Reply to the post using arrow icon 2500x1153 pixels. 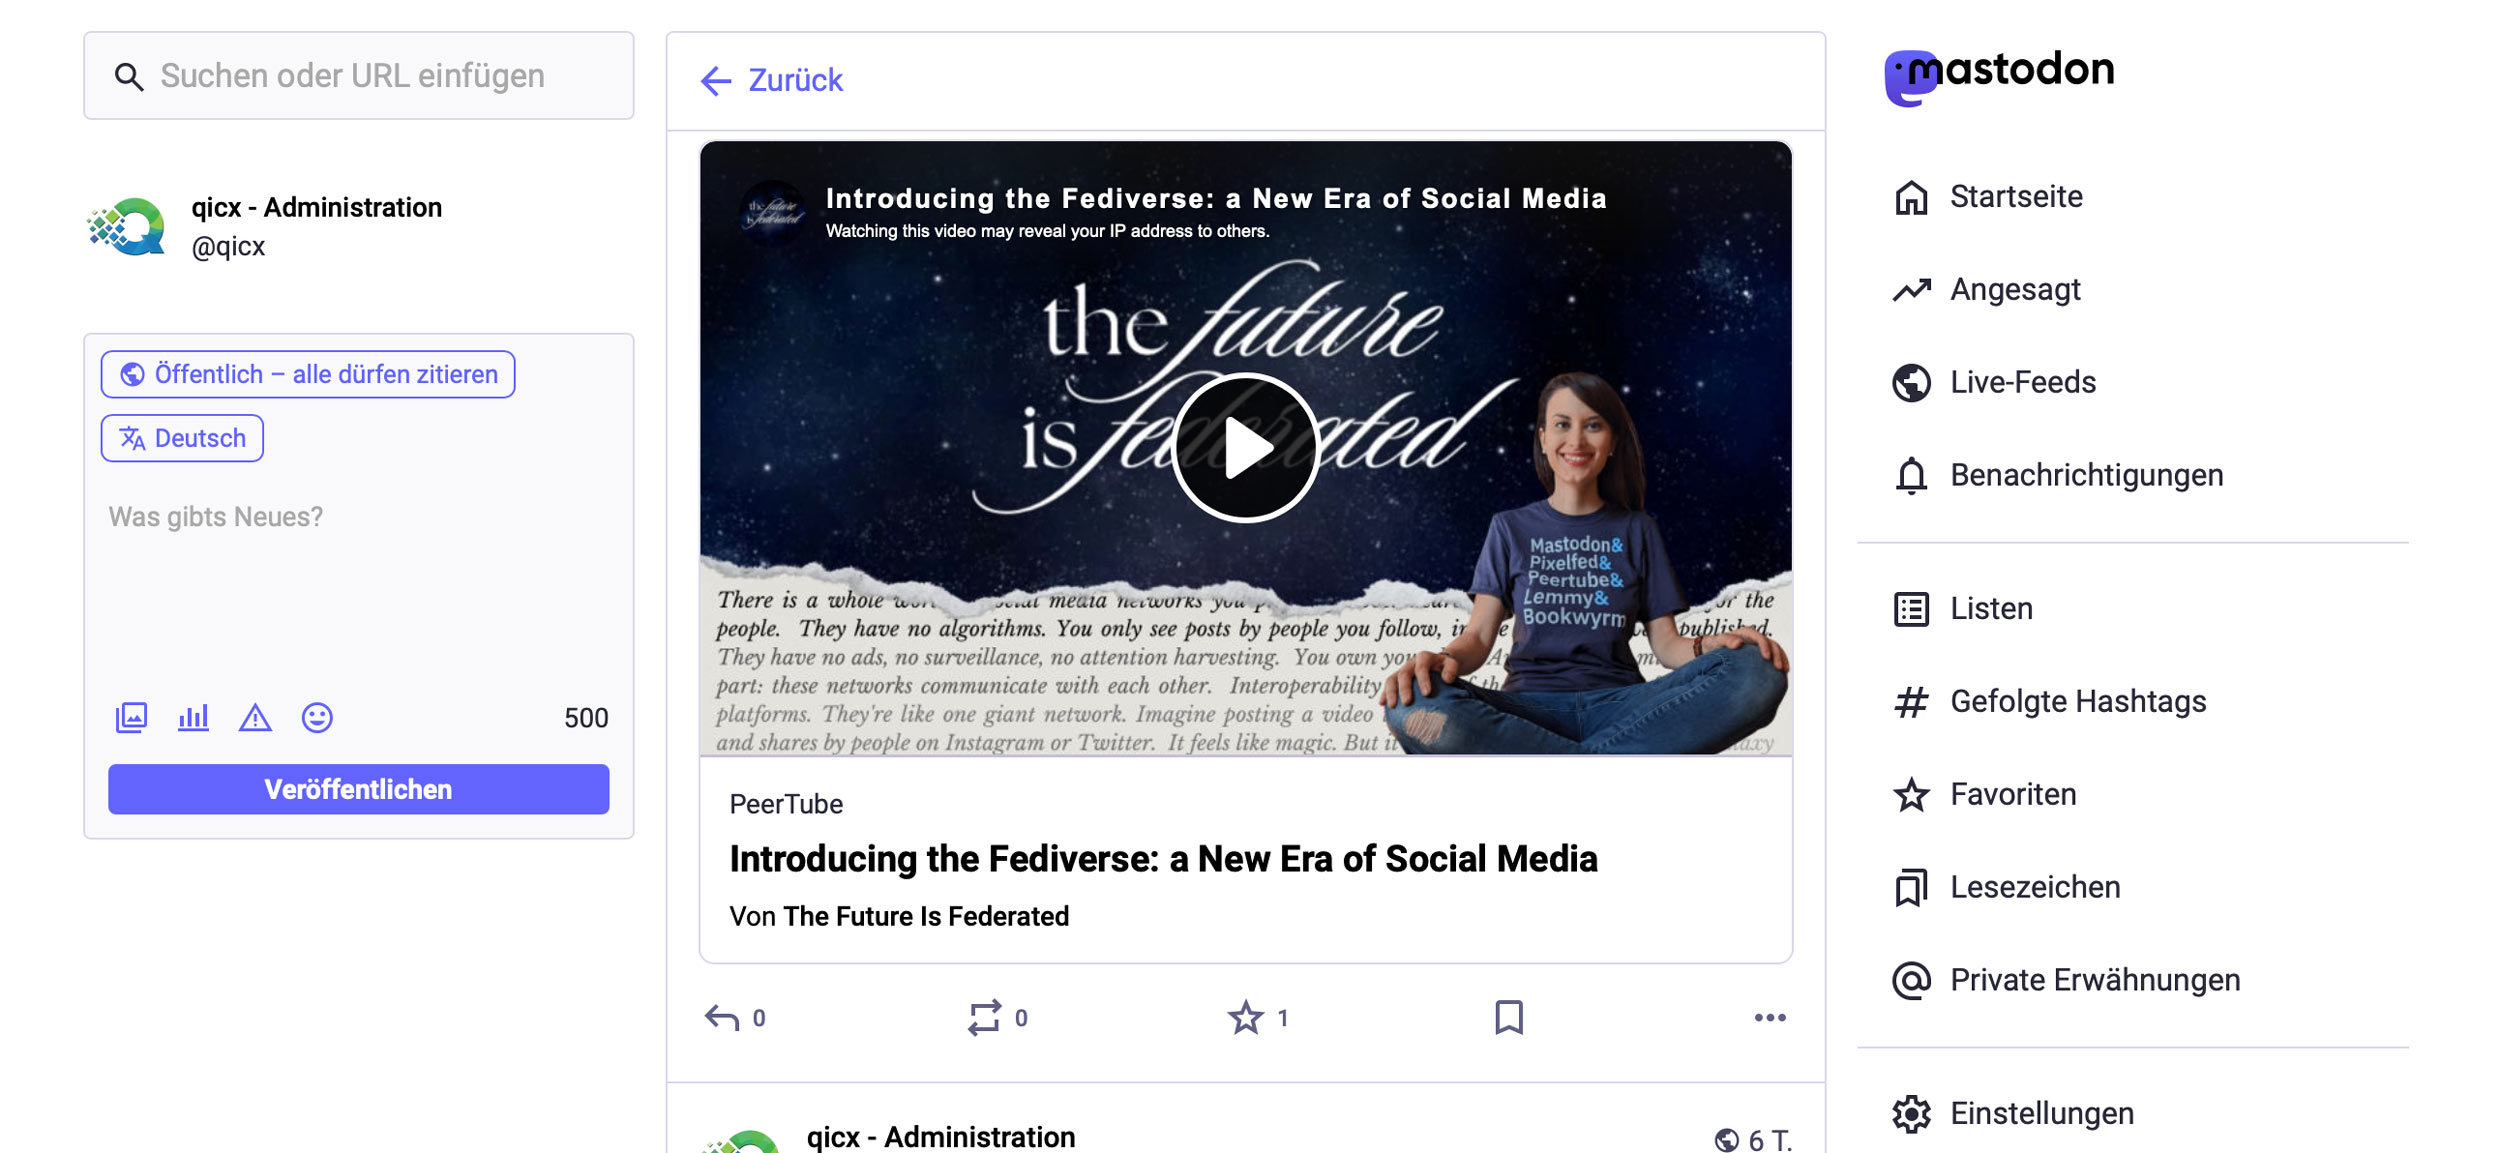click(x=722, y=1017)
